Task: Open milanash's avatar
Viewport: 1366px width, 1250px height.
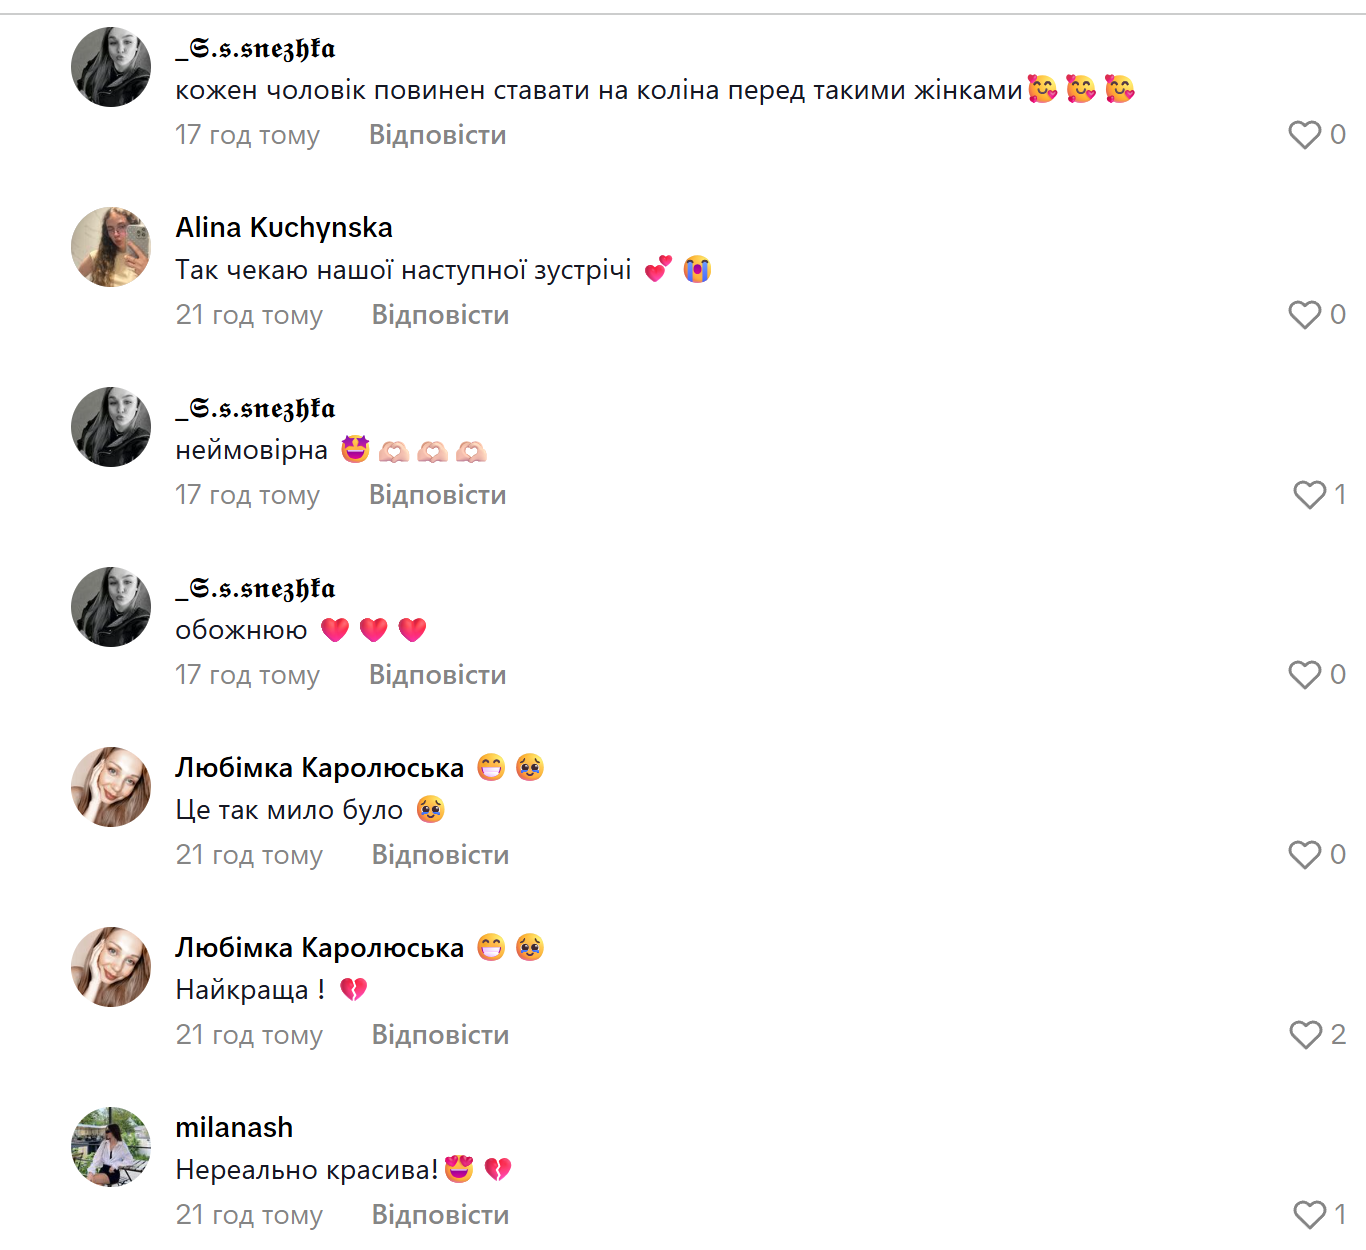Action: (x=111, y=1147)
